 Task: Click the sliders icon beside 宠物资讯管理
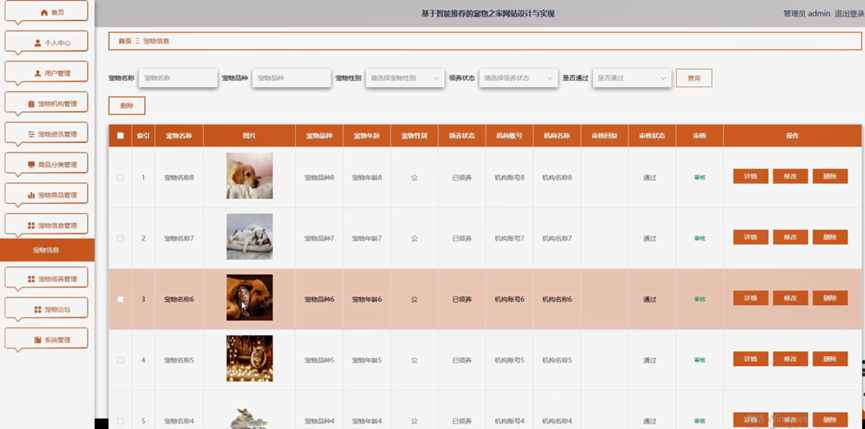point(31,134)
